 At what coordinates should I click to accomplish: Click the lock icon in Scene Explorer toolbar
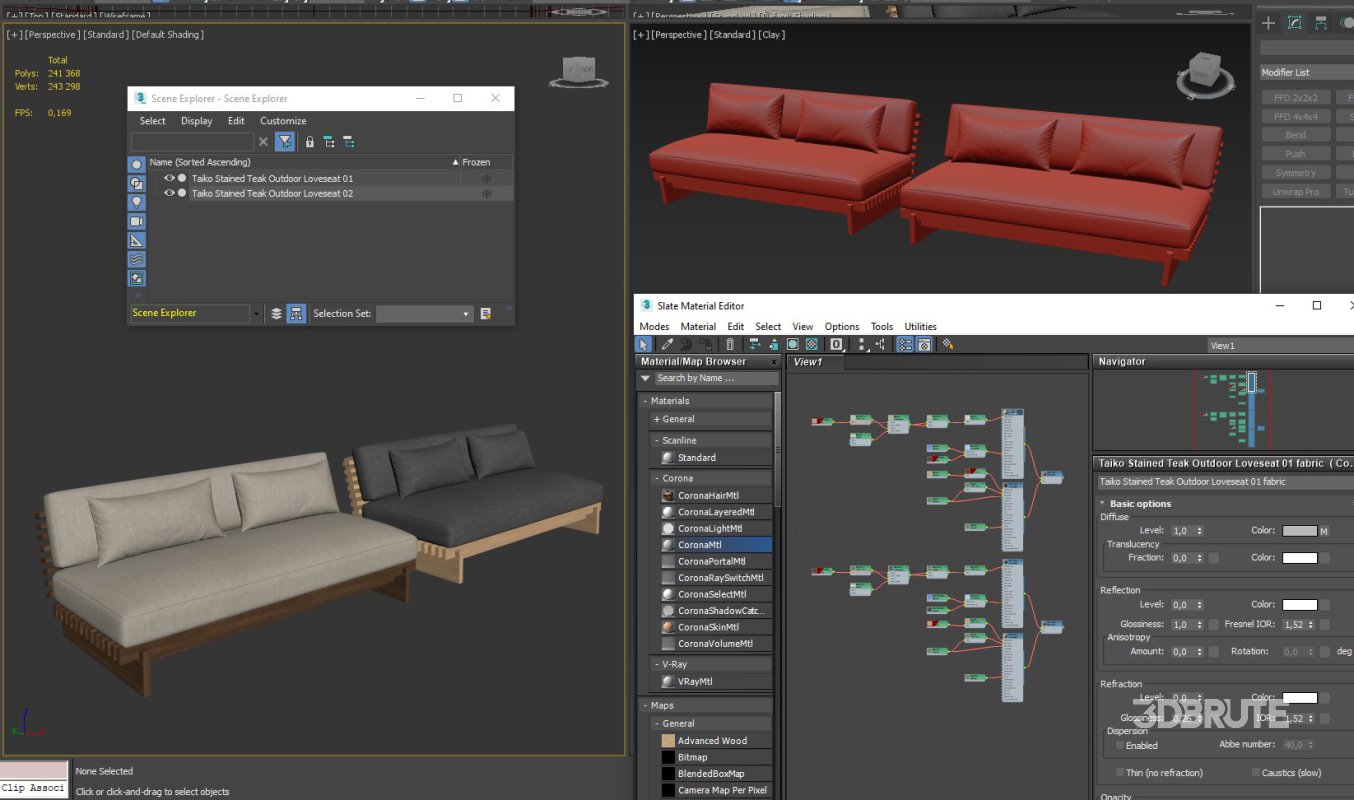309,142
